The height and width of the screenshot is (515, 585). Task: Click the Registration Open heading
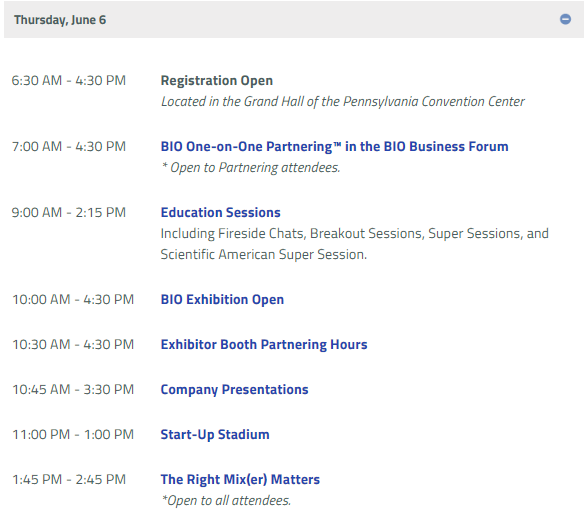pos(216,81)
